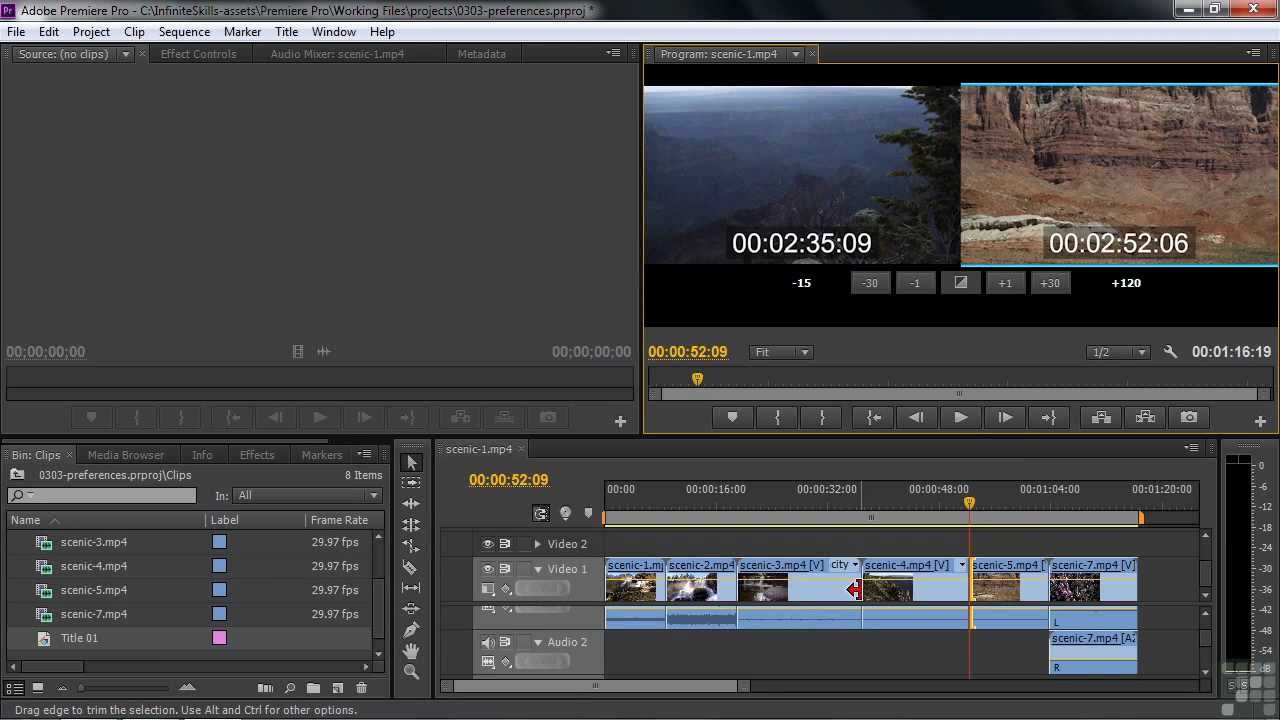Play the sequence in Program Monitor
Screen dimensions: 1280x720
click(x=961, y=417)
